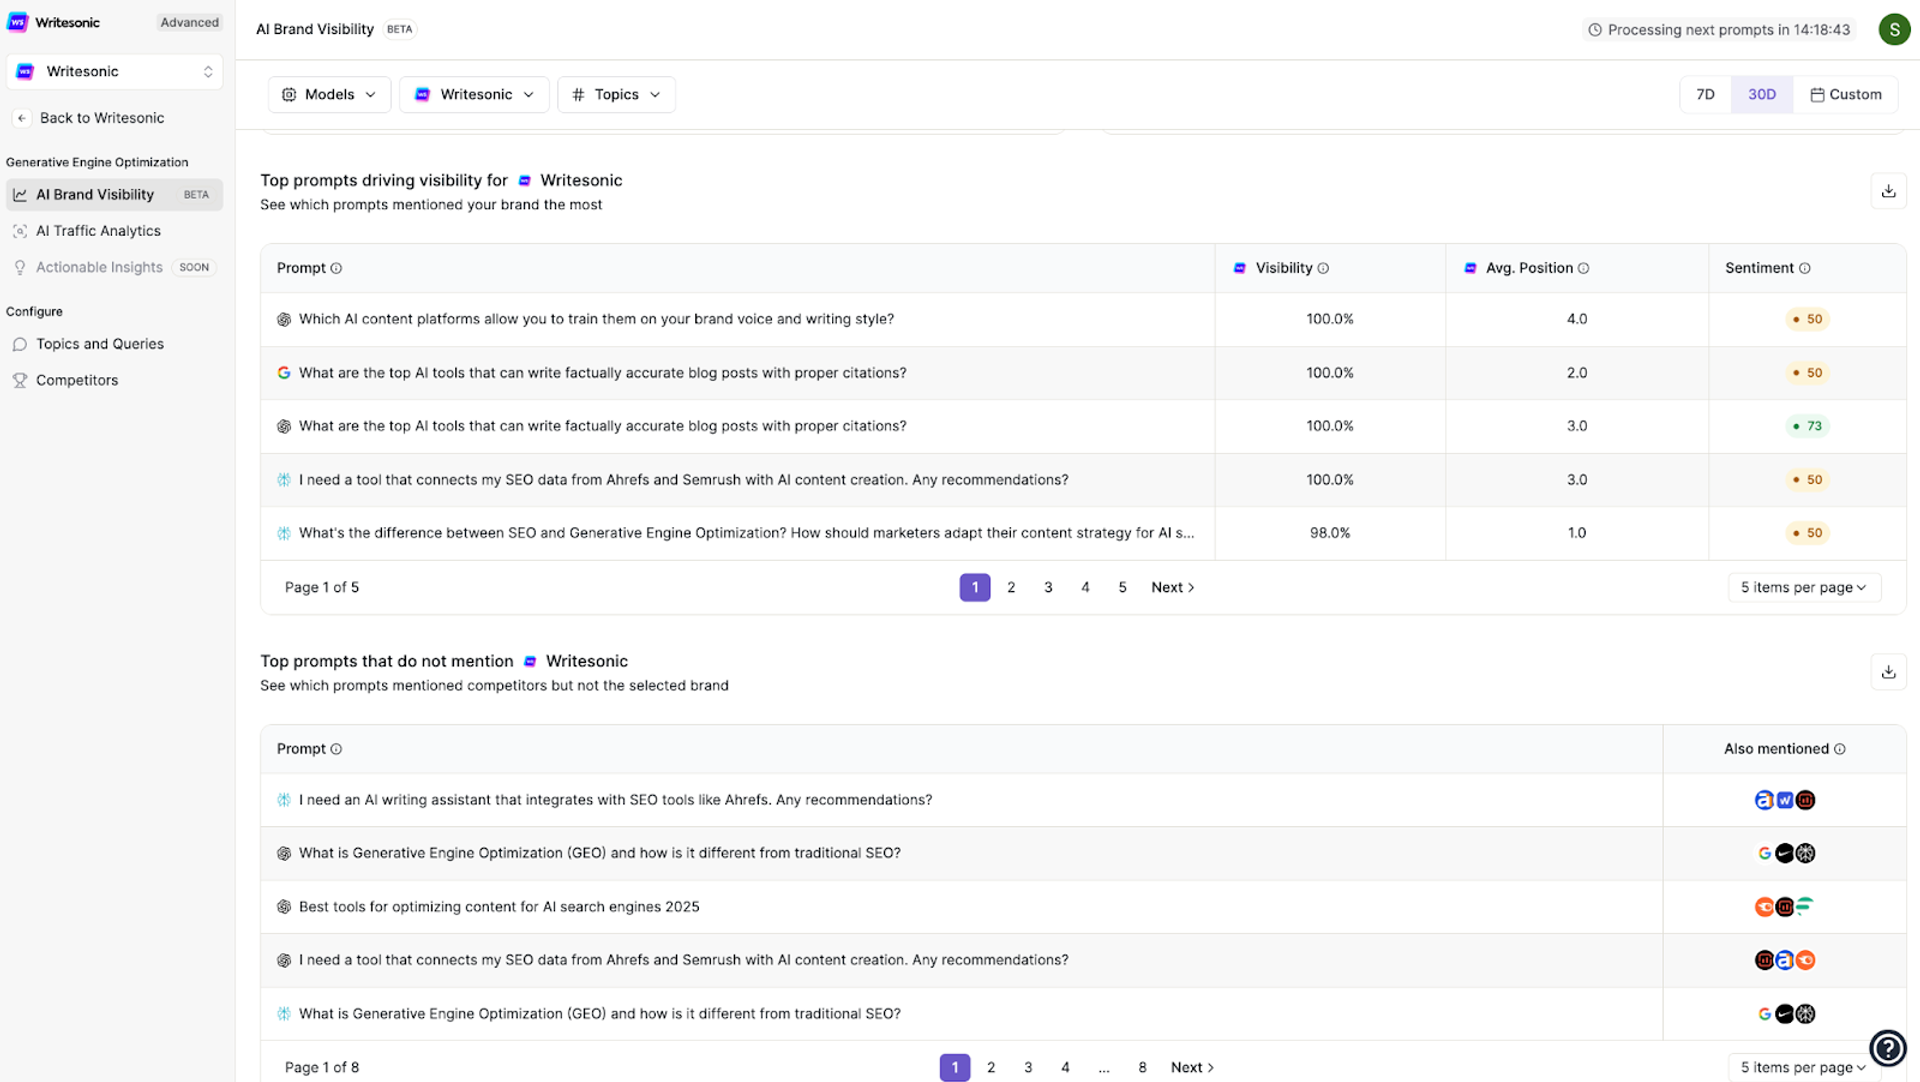The image size is (1920, 1082).
Task: Download the top visibility prompts table
Action: click(1888, 191)
